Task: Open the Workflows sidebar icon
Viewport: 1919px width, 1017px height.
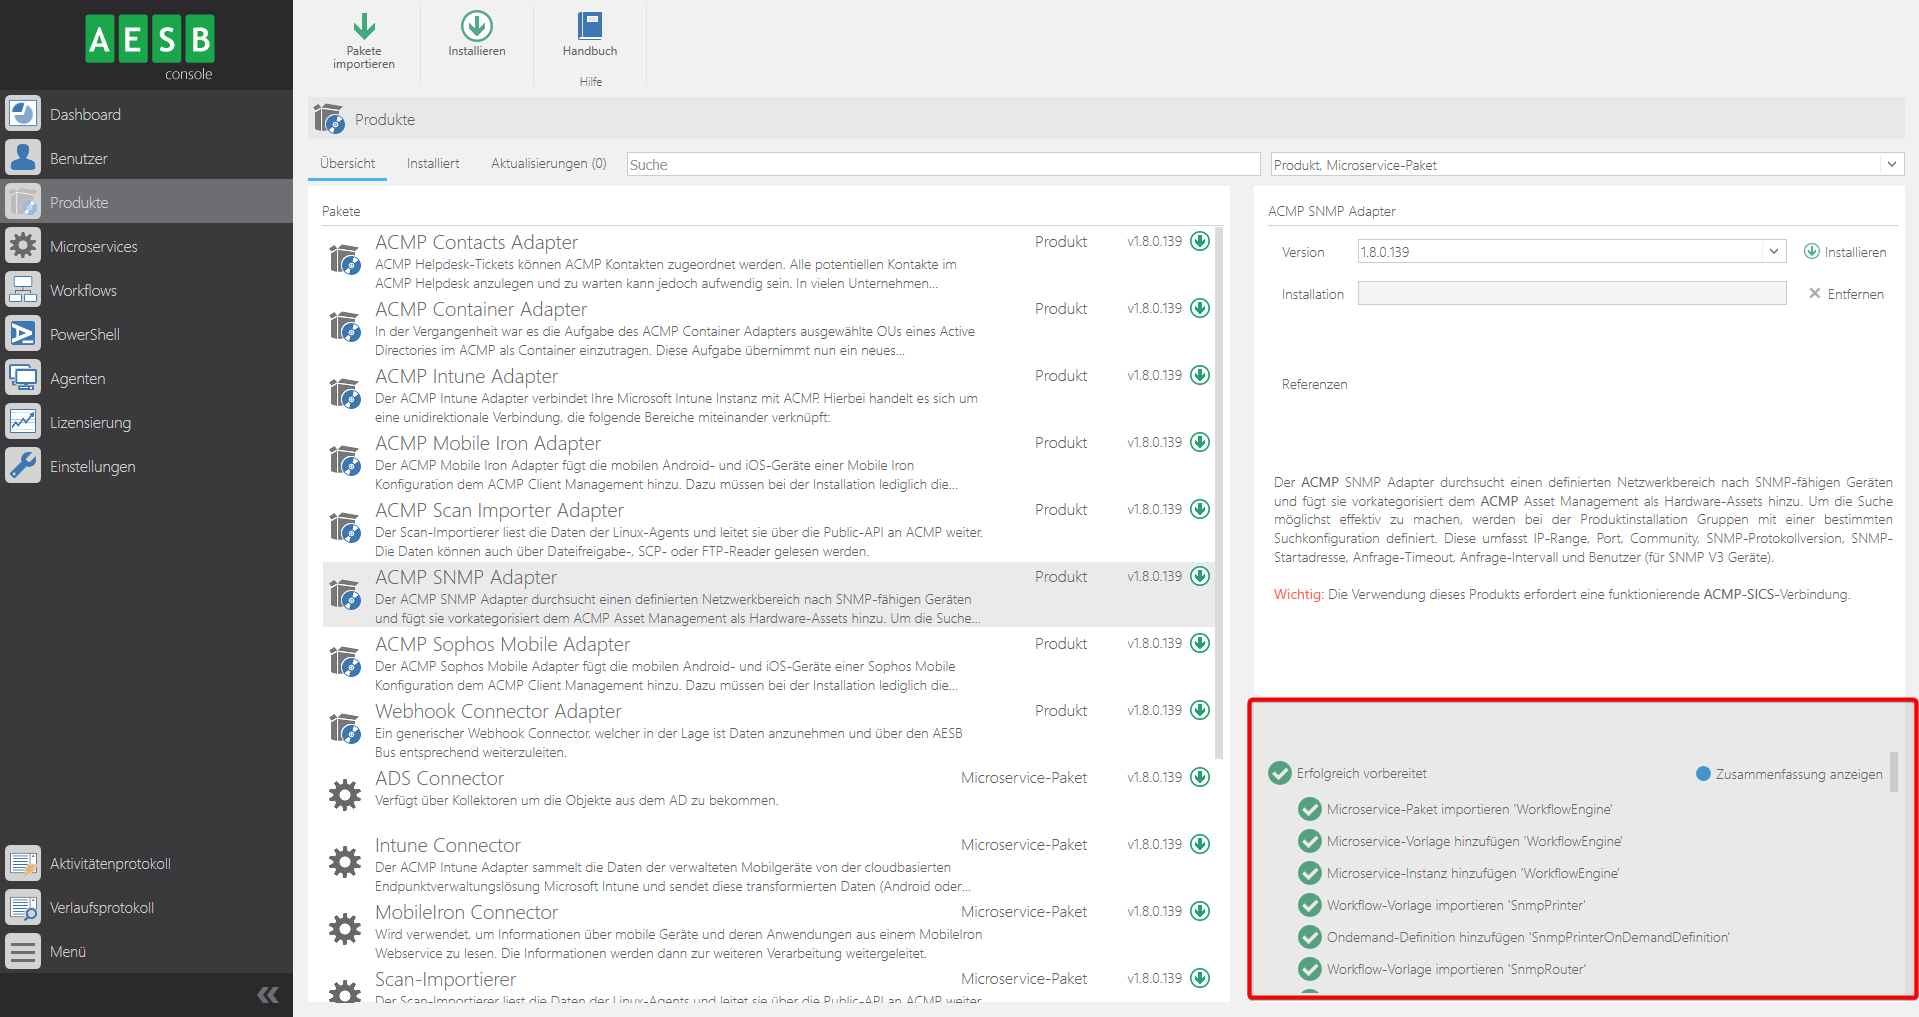Action: point(23,290)
